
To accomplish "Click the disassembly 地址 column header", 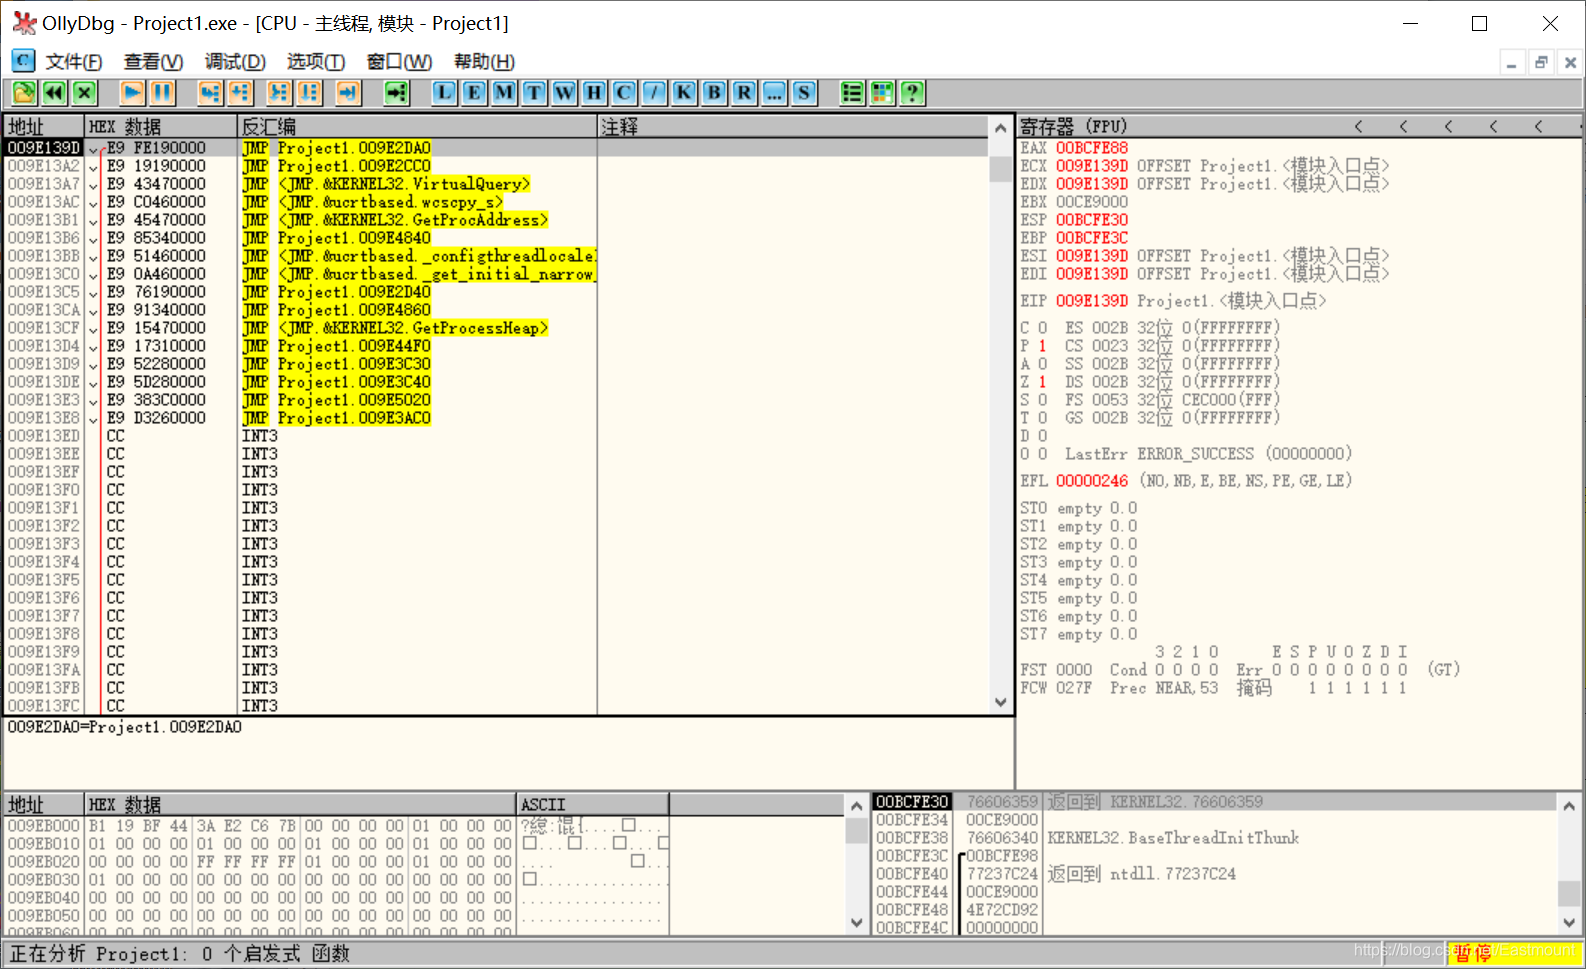I will pyautogui.click(x=44, y=126).
